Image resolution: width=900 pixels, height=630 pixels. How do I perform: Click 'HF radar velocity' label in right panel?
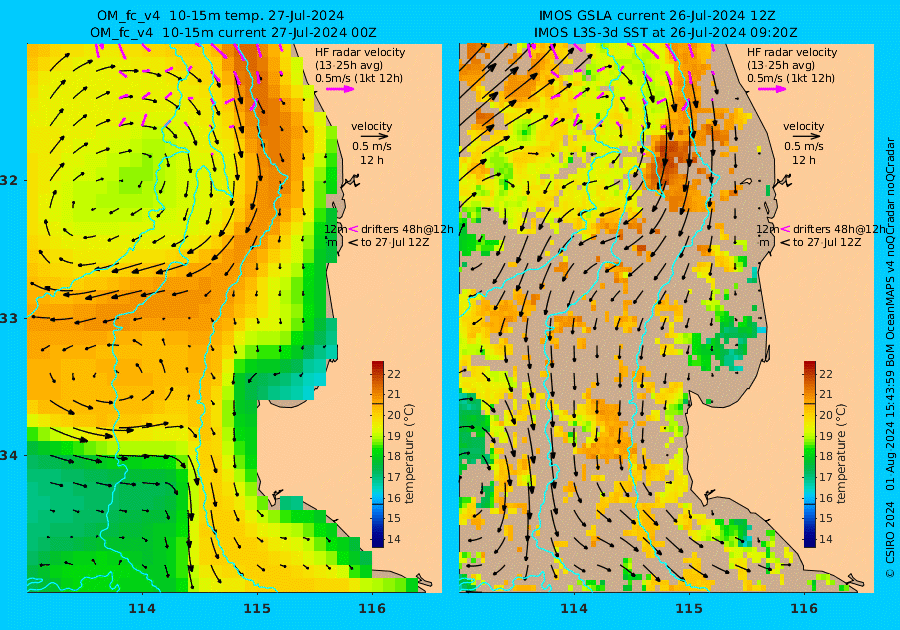[792, 52]
